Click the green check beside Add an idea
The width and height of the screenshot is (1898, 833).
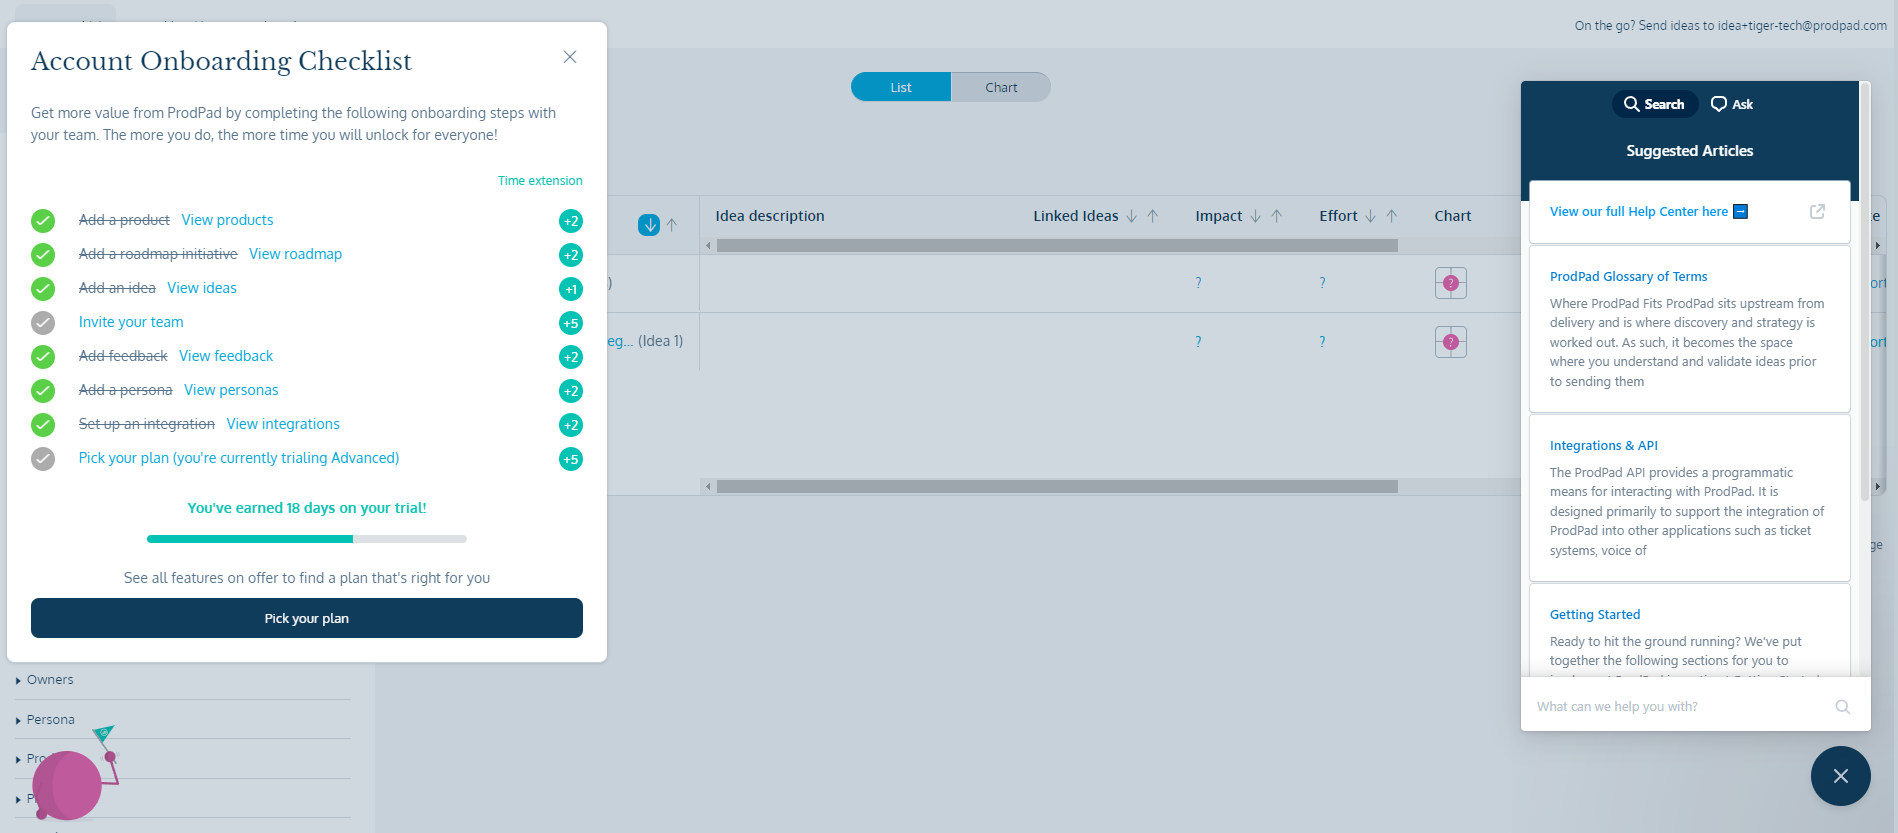pos(43,289)
